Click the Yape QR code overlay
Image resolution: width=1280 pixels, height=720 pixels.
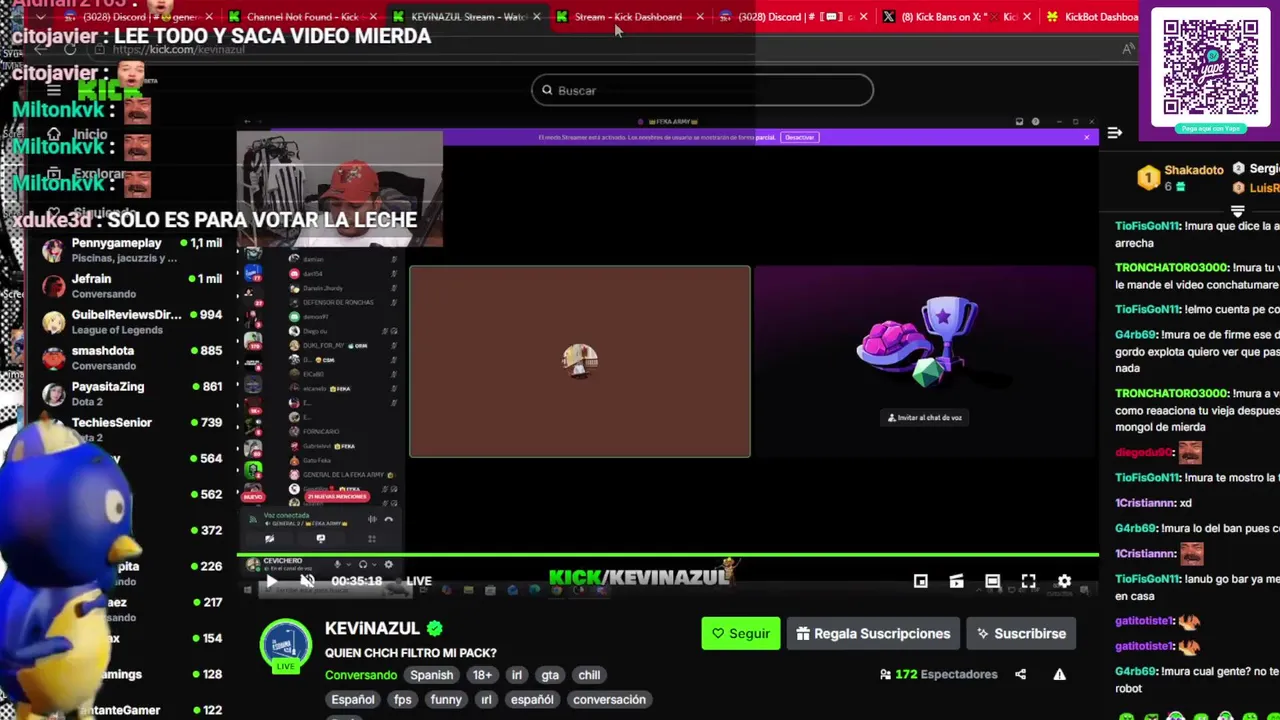(x=1211, y=68)
